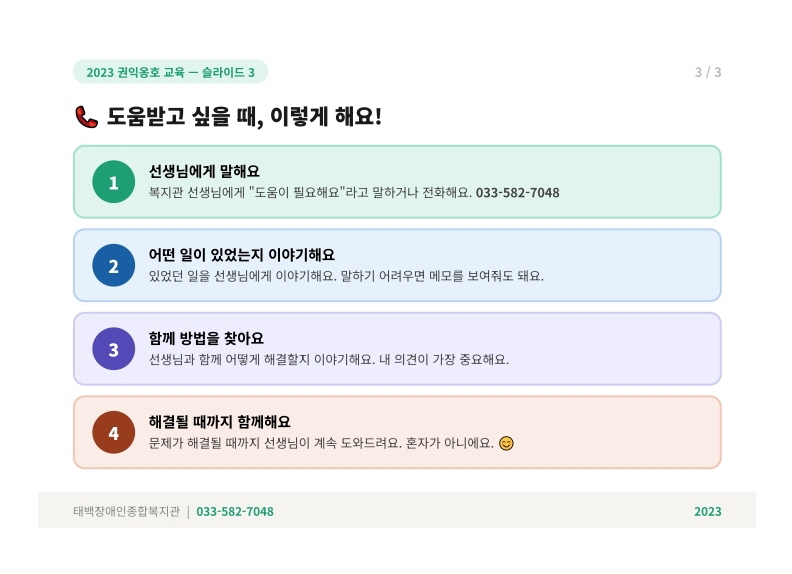Click the description text of step 2

click(x=346, y=276)
